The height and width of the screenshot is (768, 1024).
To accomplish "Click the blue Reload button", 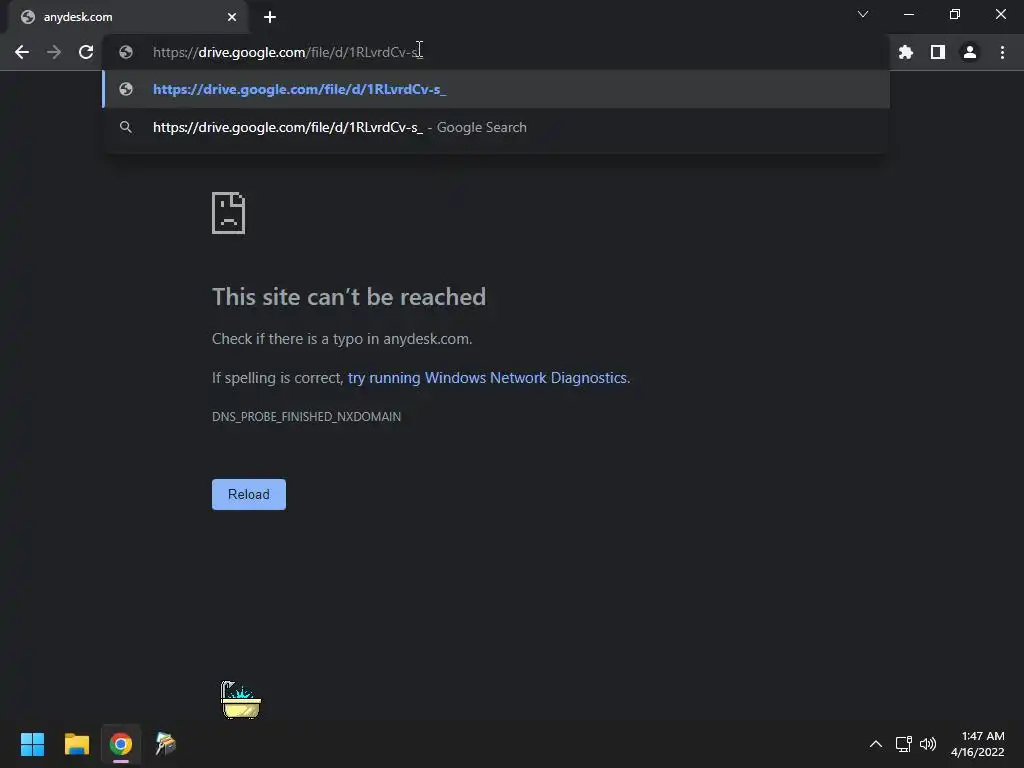I will (249, 494).
